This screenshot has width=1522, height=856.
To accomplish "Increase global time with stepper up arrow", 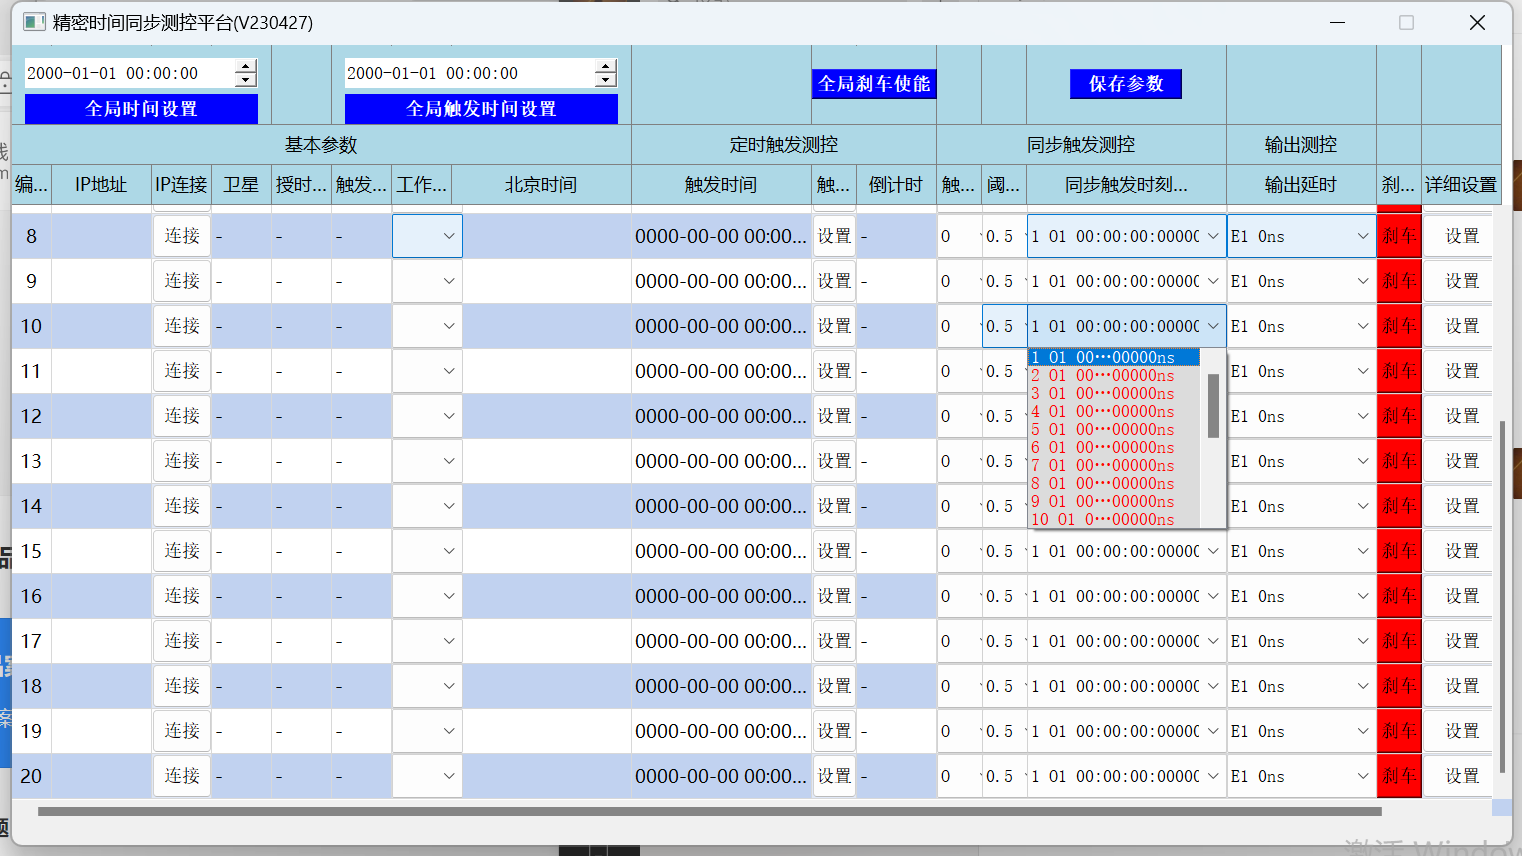I will (245, 67).
